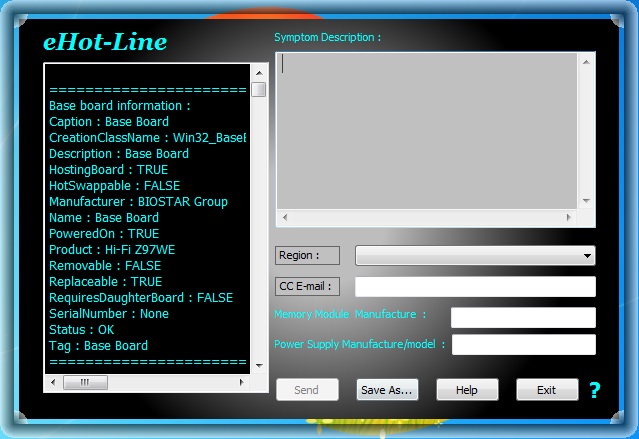Click the Symptom Description scroll right arrow
Screen dimensions: 639x439
570,217
